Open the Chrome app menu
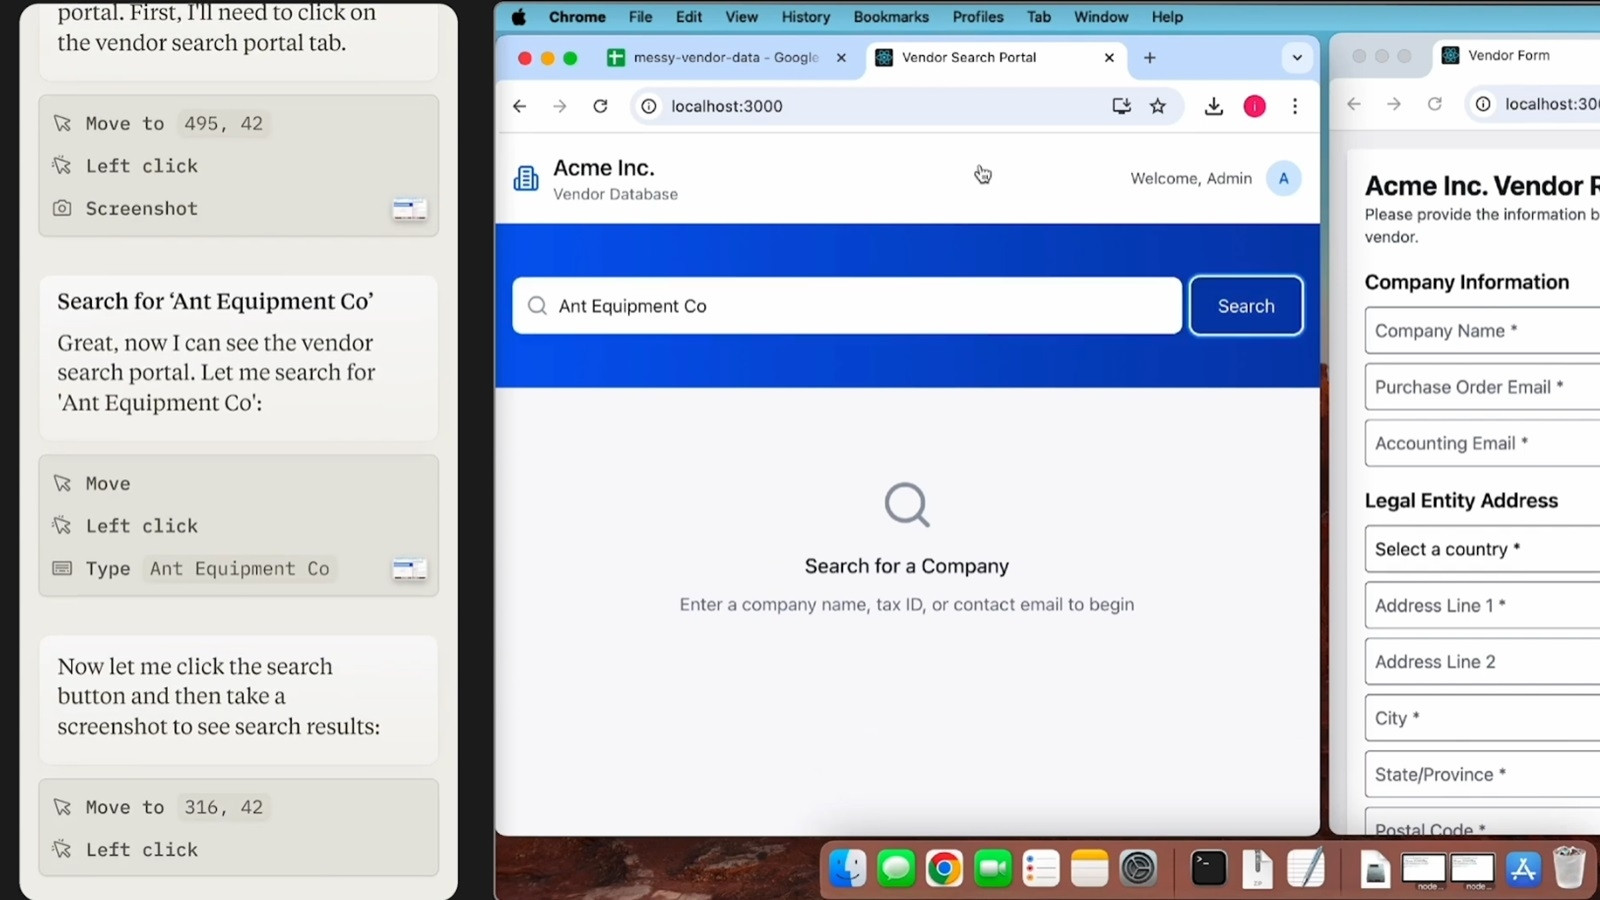 [577, 17]
